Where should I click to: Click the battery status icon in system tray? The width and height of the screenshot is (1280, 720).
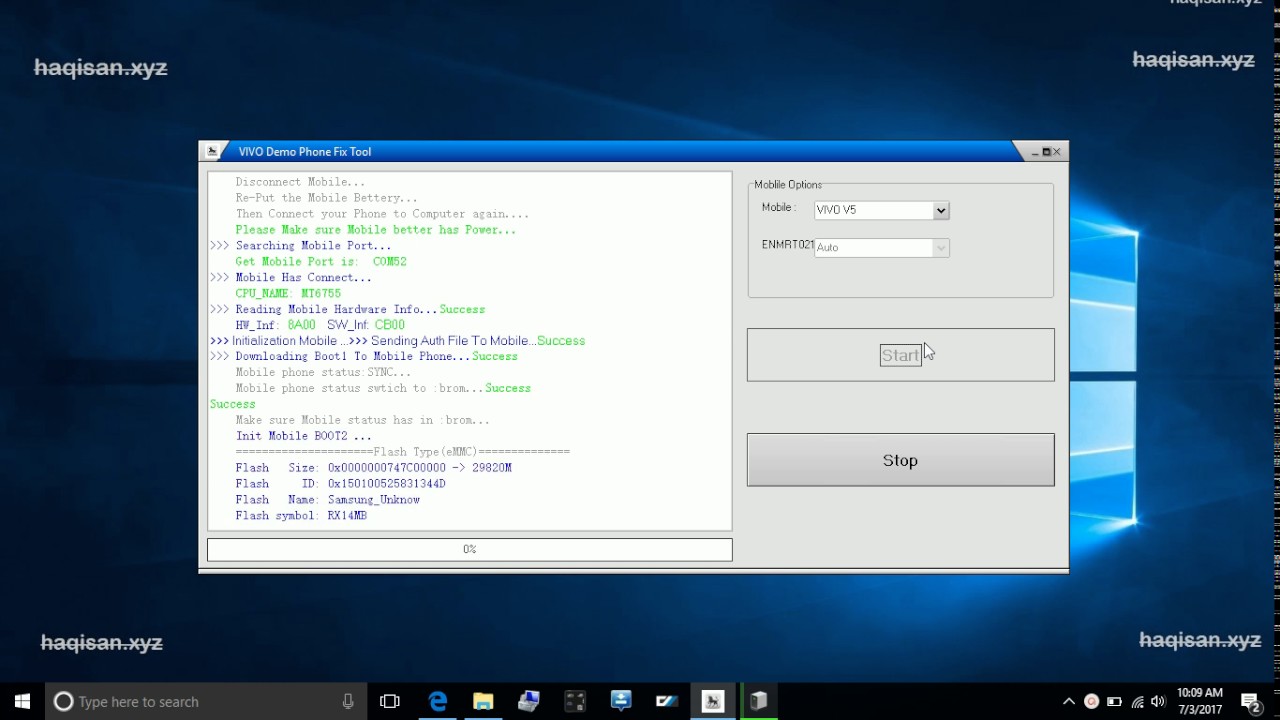(x=1113, y=701)
